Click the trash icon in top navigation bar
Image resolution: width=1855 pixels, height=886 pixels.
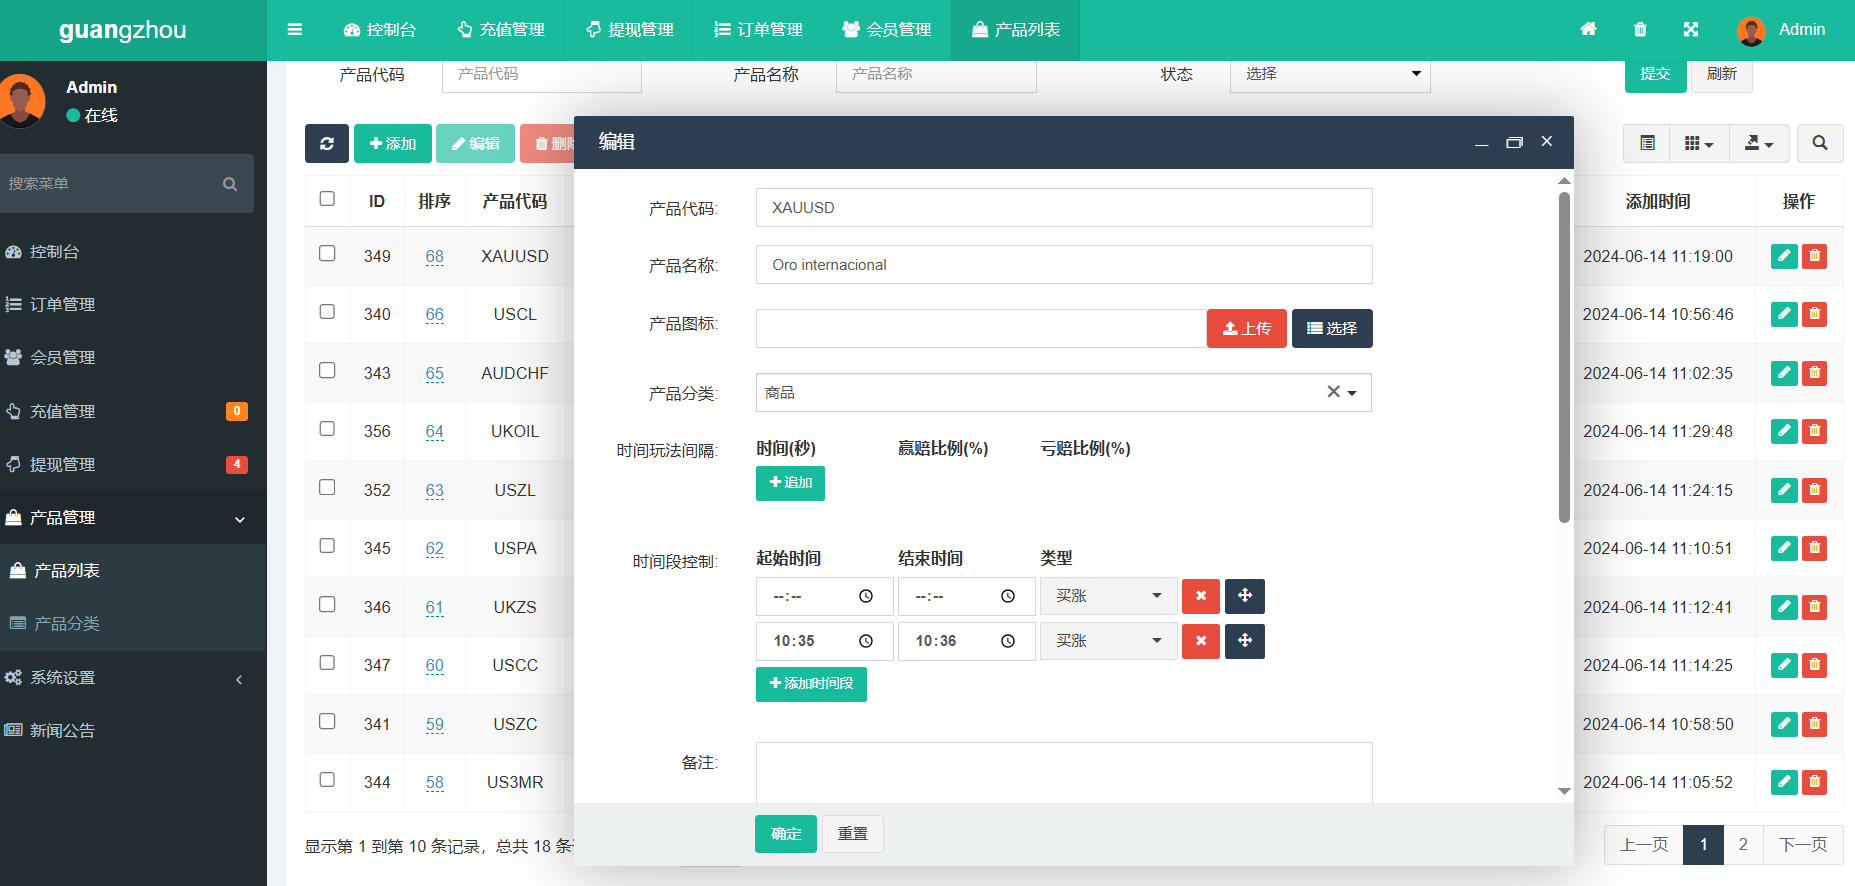pos(1640,30)
